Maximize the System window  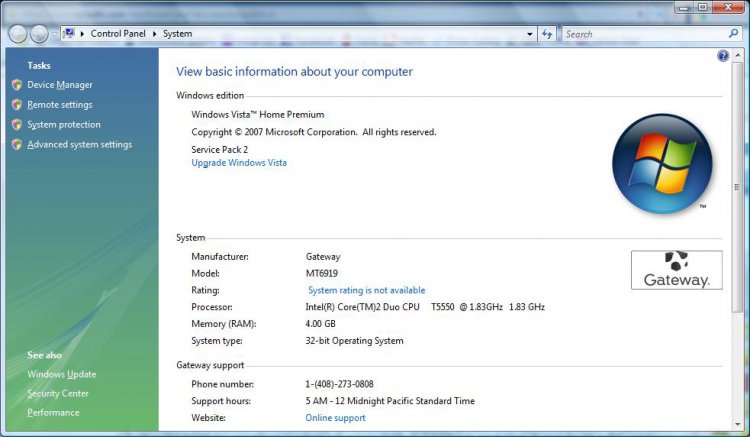click(x=702, y=7)
